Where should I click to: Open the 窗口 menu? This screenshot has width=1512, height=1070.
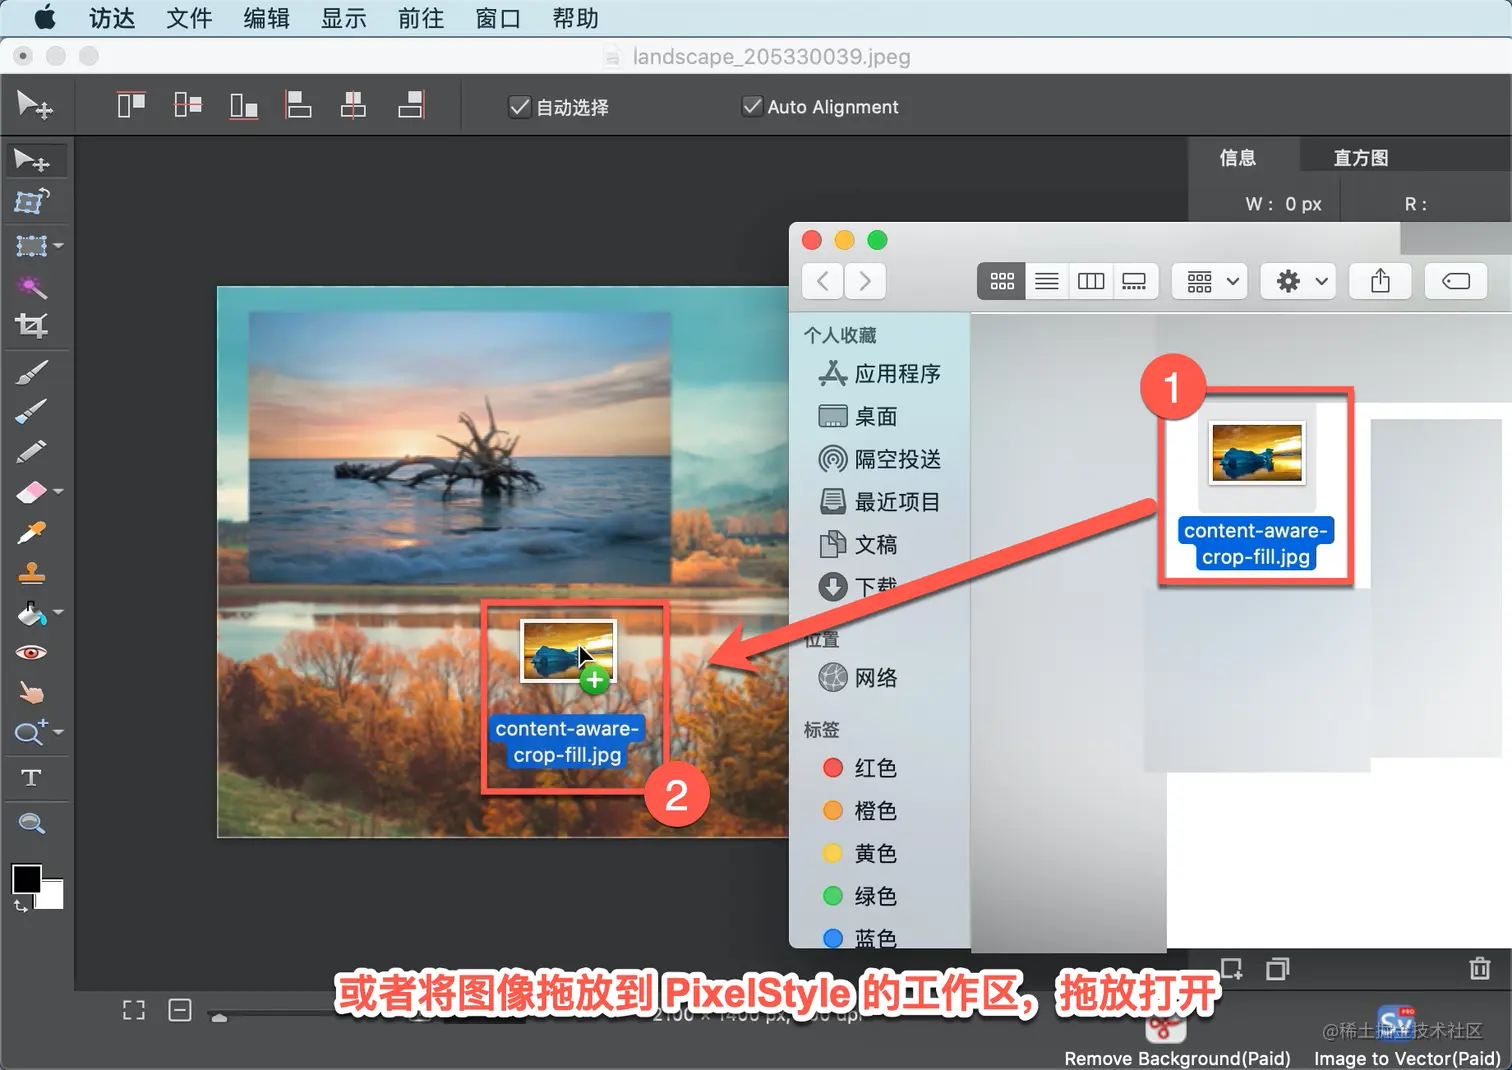coord(498,18)
